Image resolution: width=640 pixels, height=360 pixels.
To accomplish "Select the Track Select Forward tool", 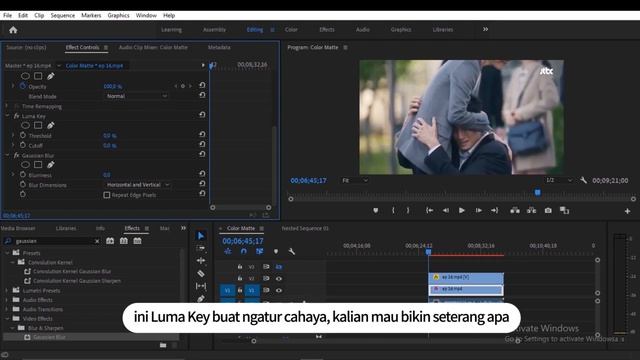I will click(200, 248).
